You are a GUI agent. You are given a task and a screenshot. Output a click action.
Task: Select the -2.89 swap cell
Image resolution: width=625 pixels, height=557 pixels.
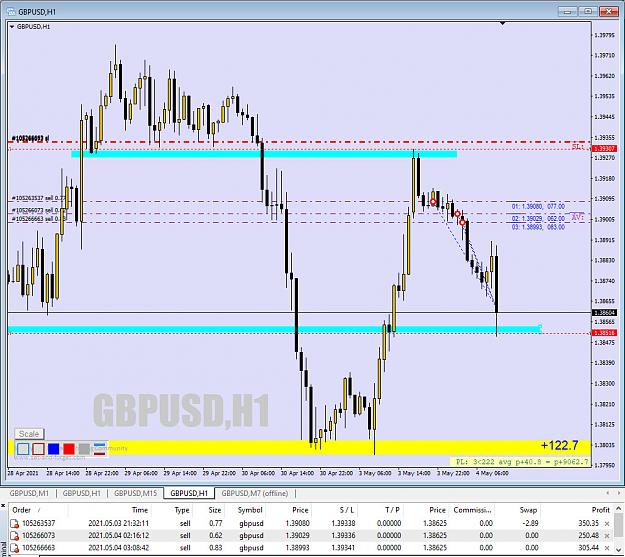(x=531, y=523)
